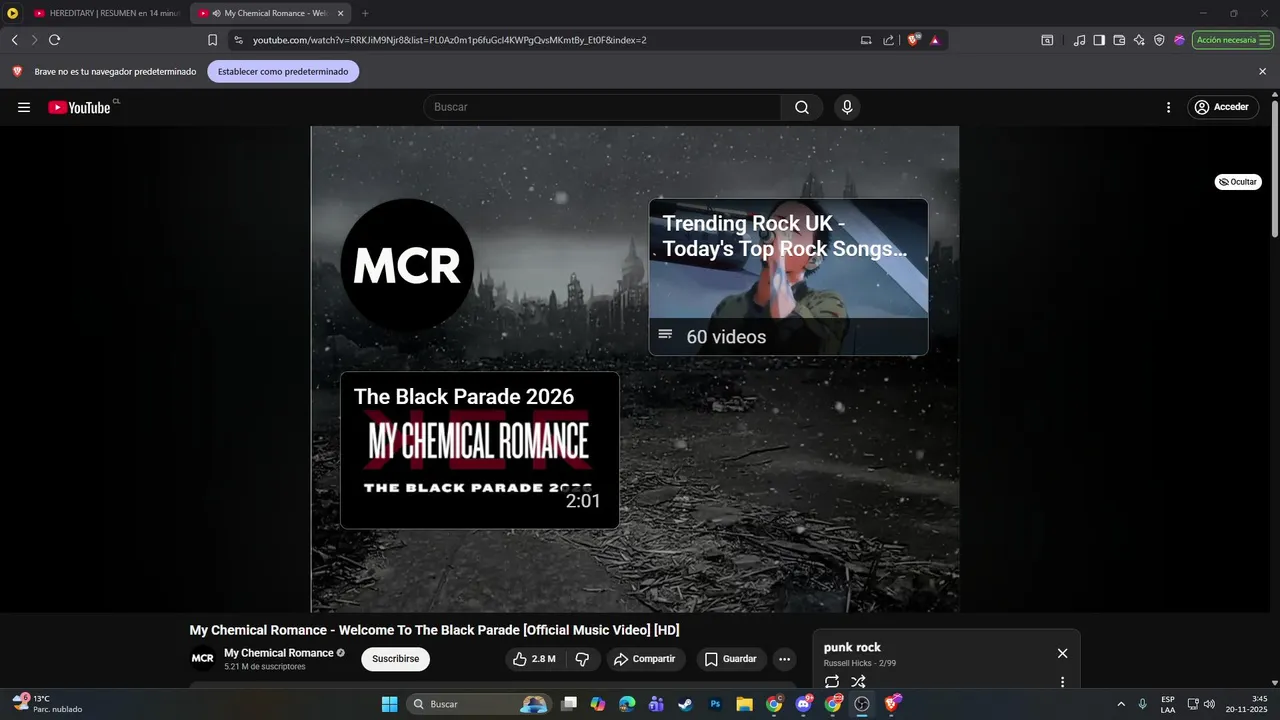Open The Black Parade 2026 video card

[480, 450]
